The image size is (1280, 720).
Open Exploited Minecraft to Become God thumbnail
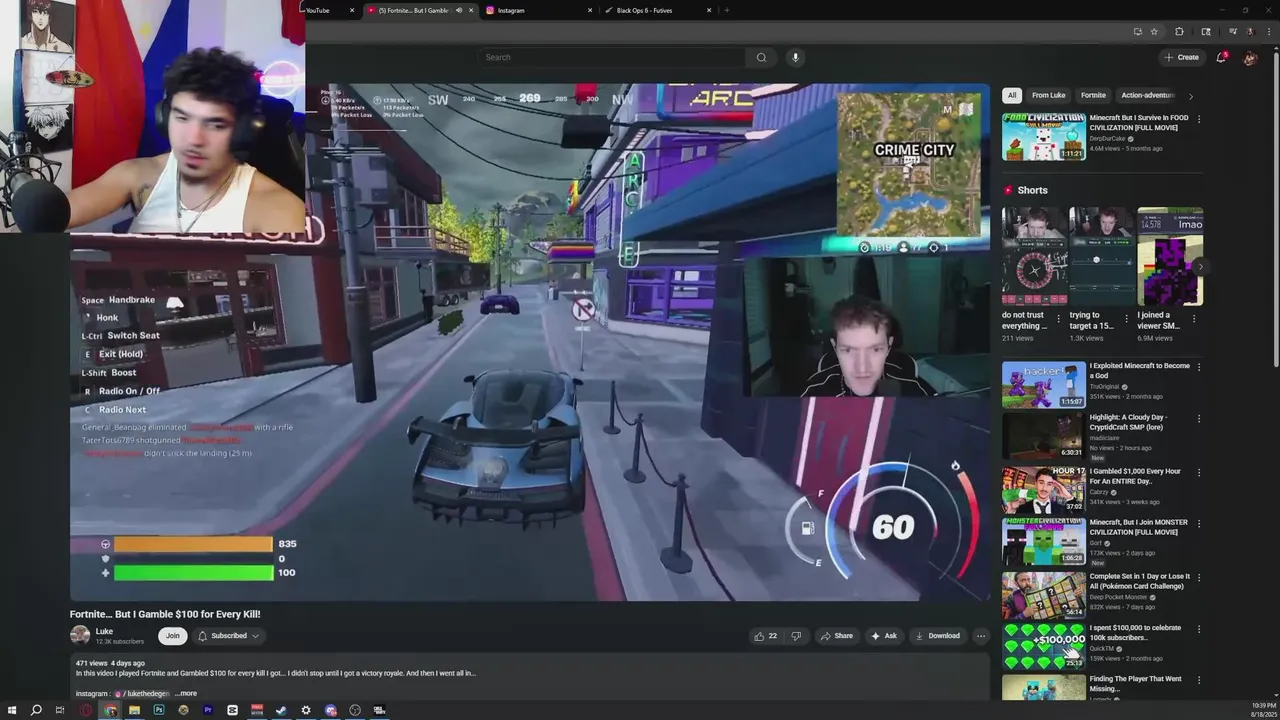click(1044, 384)
